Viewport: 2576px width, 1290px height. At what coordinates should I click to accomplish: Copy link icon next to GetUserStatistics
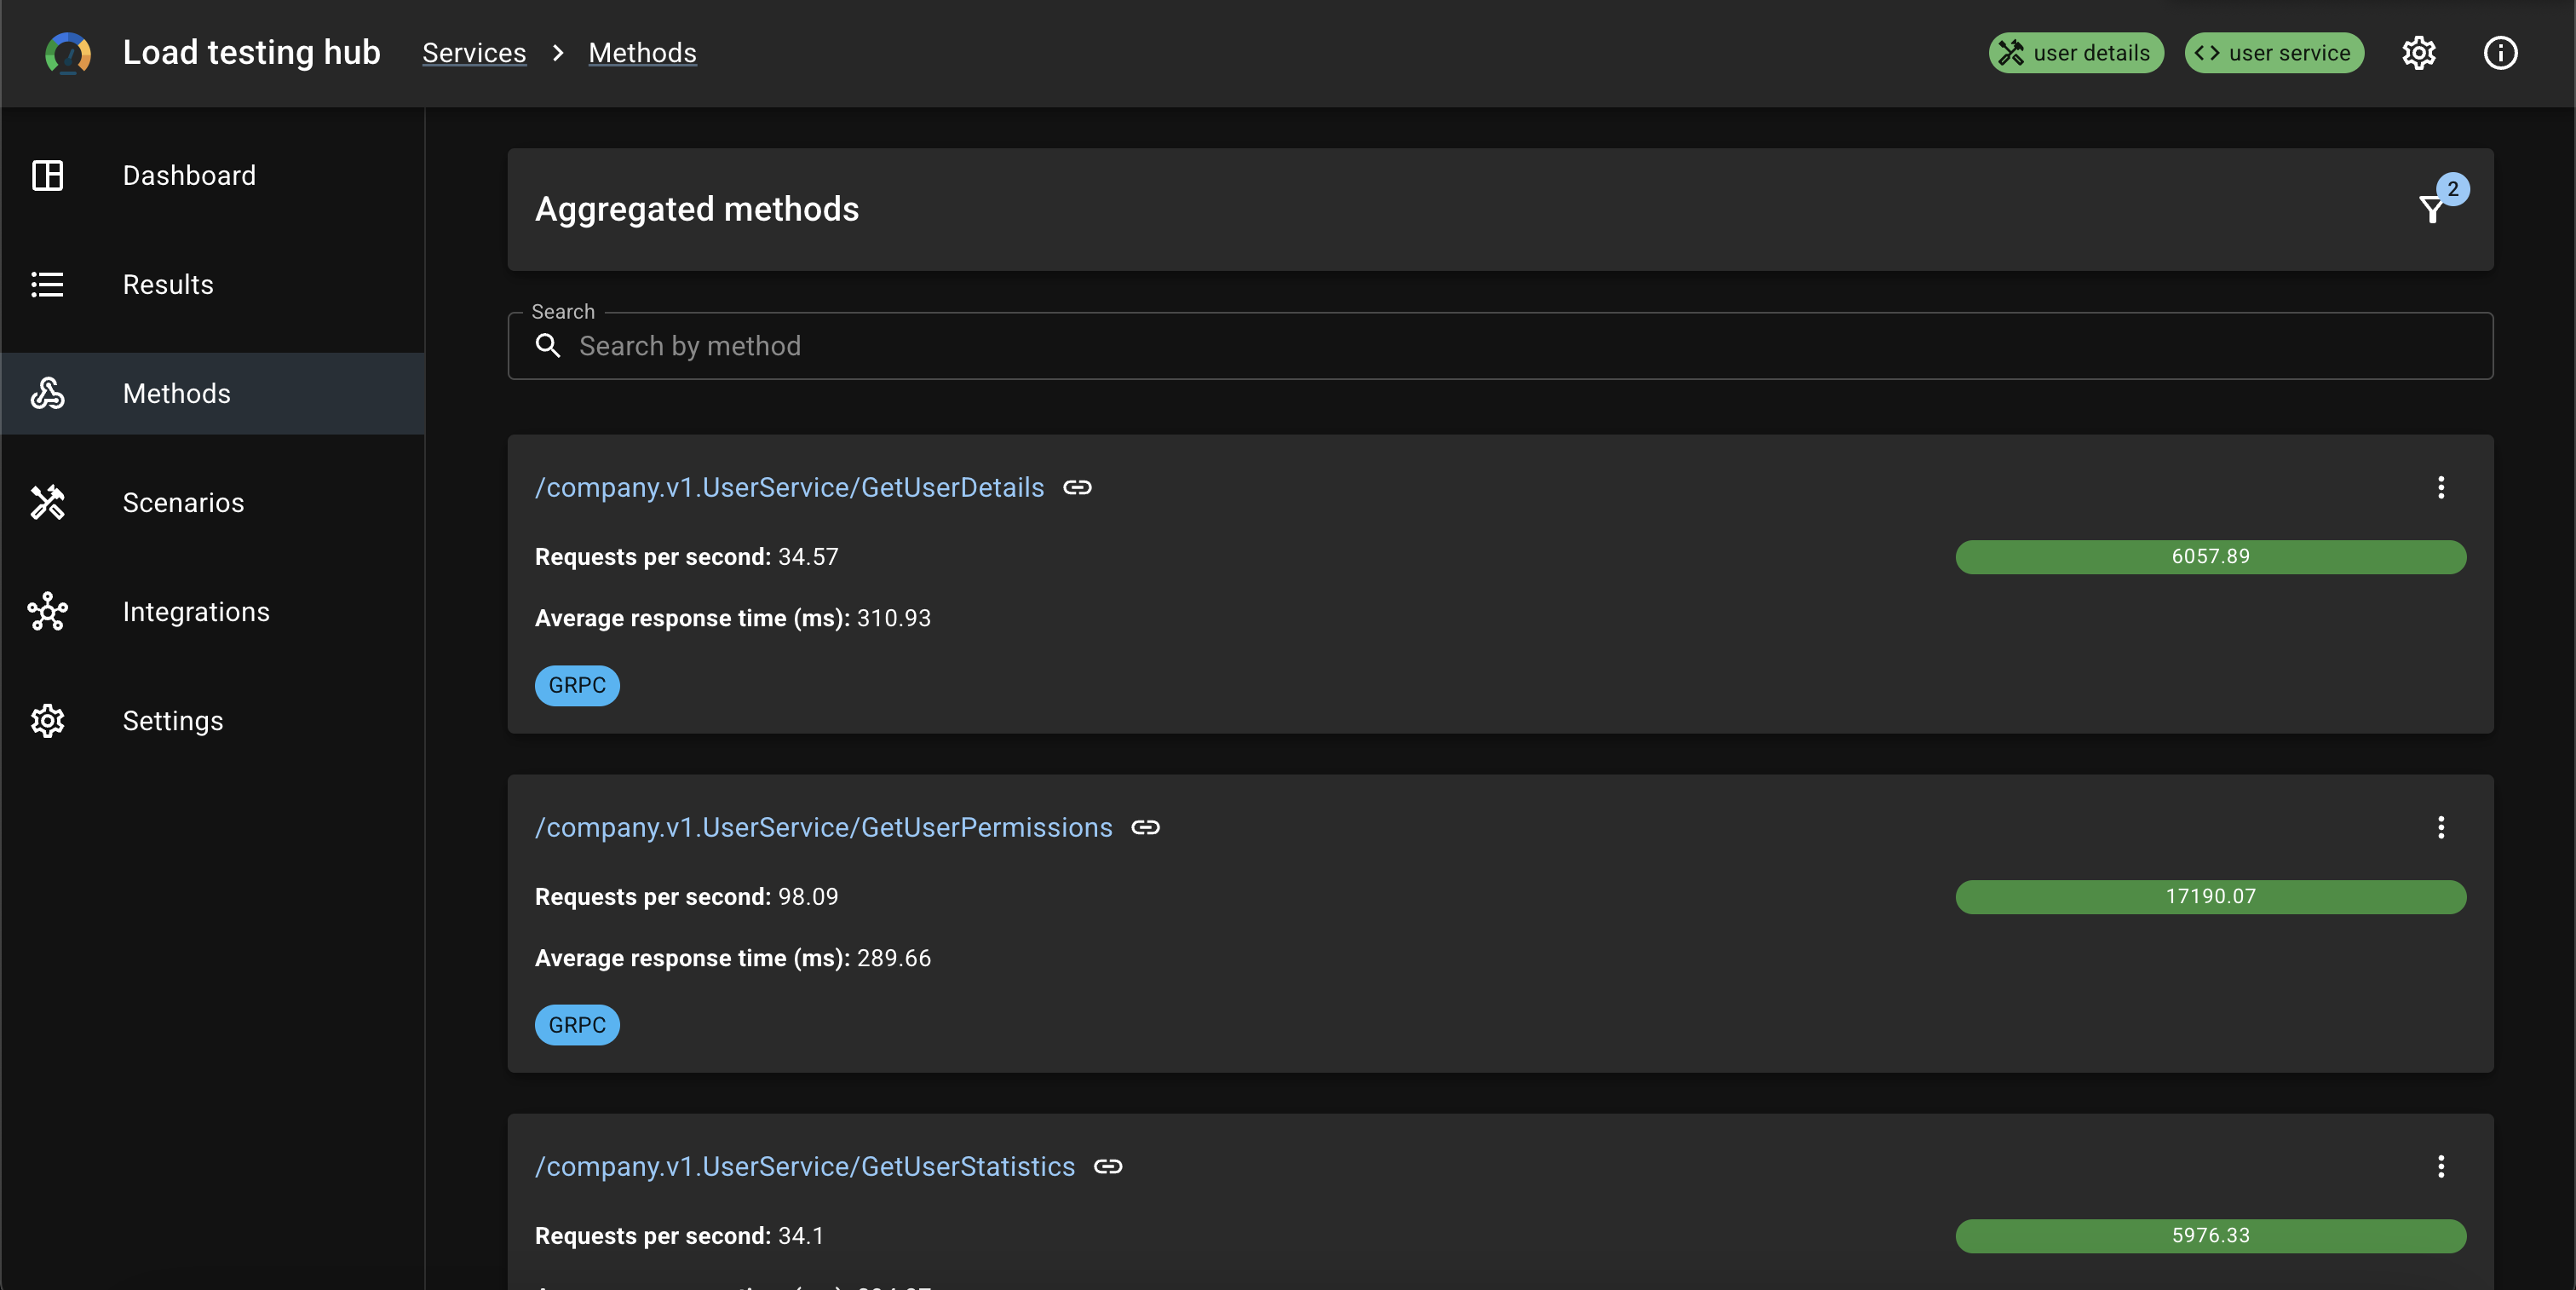pyautogui.click(x=1108, y=1166)
